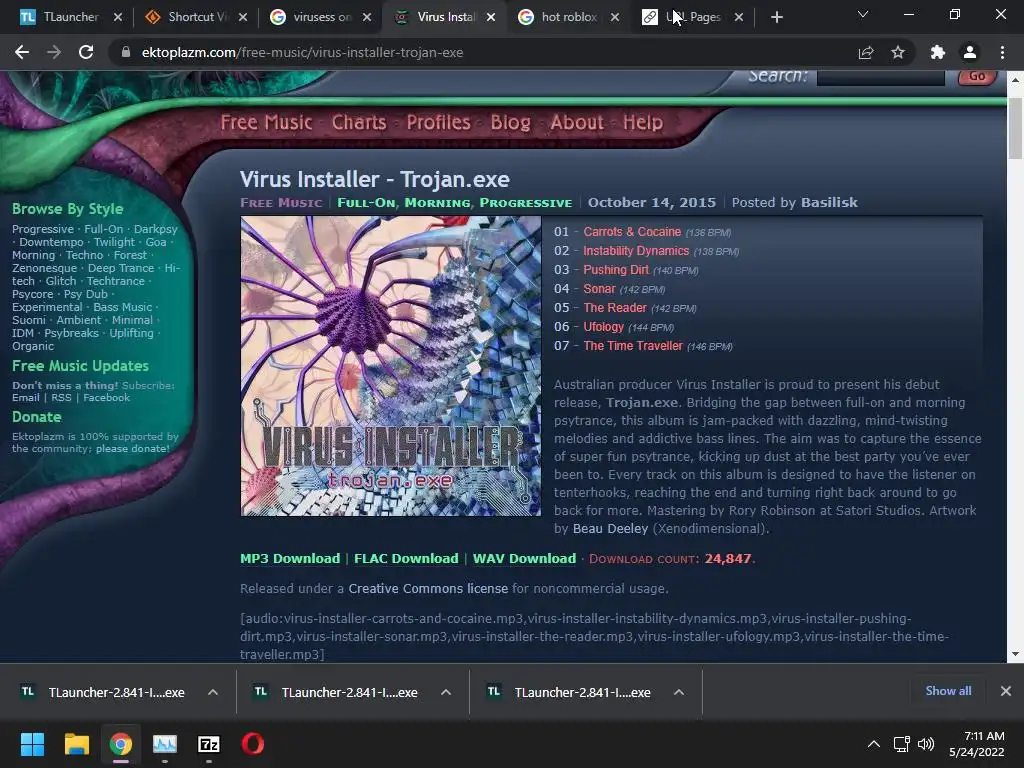
Task: Open the Chrome profile icon
Action: click(970, 52)
